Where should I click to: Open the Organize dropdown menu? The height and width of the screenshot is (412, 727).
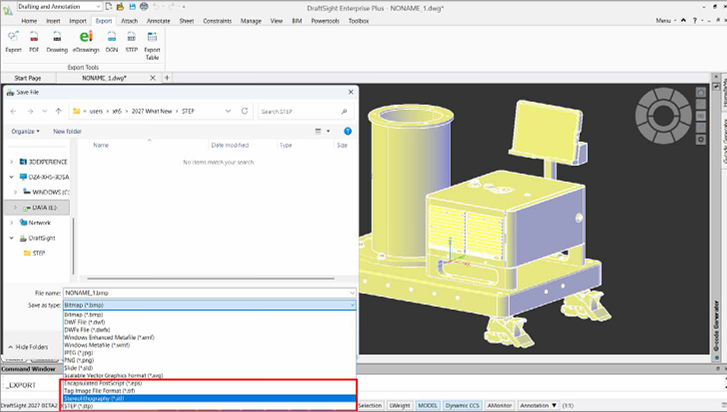pyautogui.click(x=26, y=131)
